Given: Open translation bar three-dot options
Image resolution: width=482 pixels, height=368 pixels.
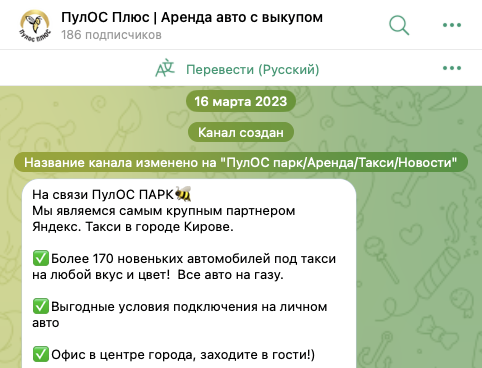Looking at the screenshot, I should pyautogui.click(x=452, y=68).
